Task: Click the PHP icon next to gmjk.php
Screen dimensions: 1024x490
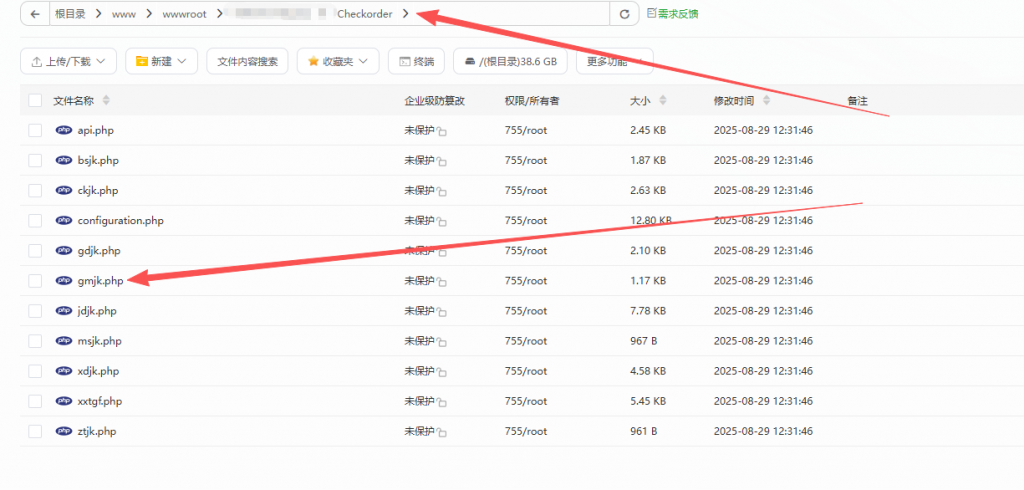Action: click(x=64, y=281)
